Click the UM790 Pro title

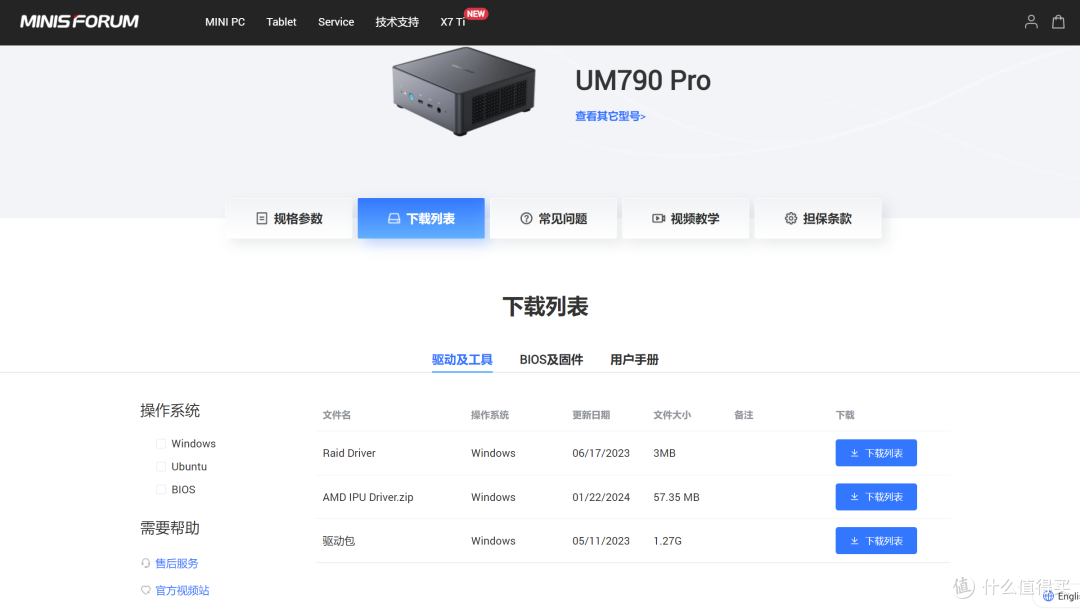point(643,81)
